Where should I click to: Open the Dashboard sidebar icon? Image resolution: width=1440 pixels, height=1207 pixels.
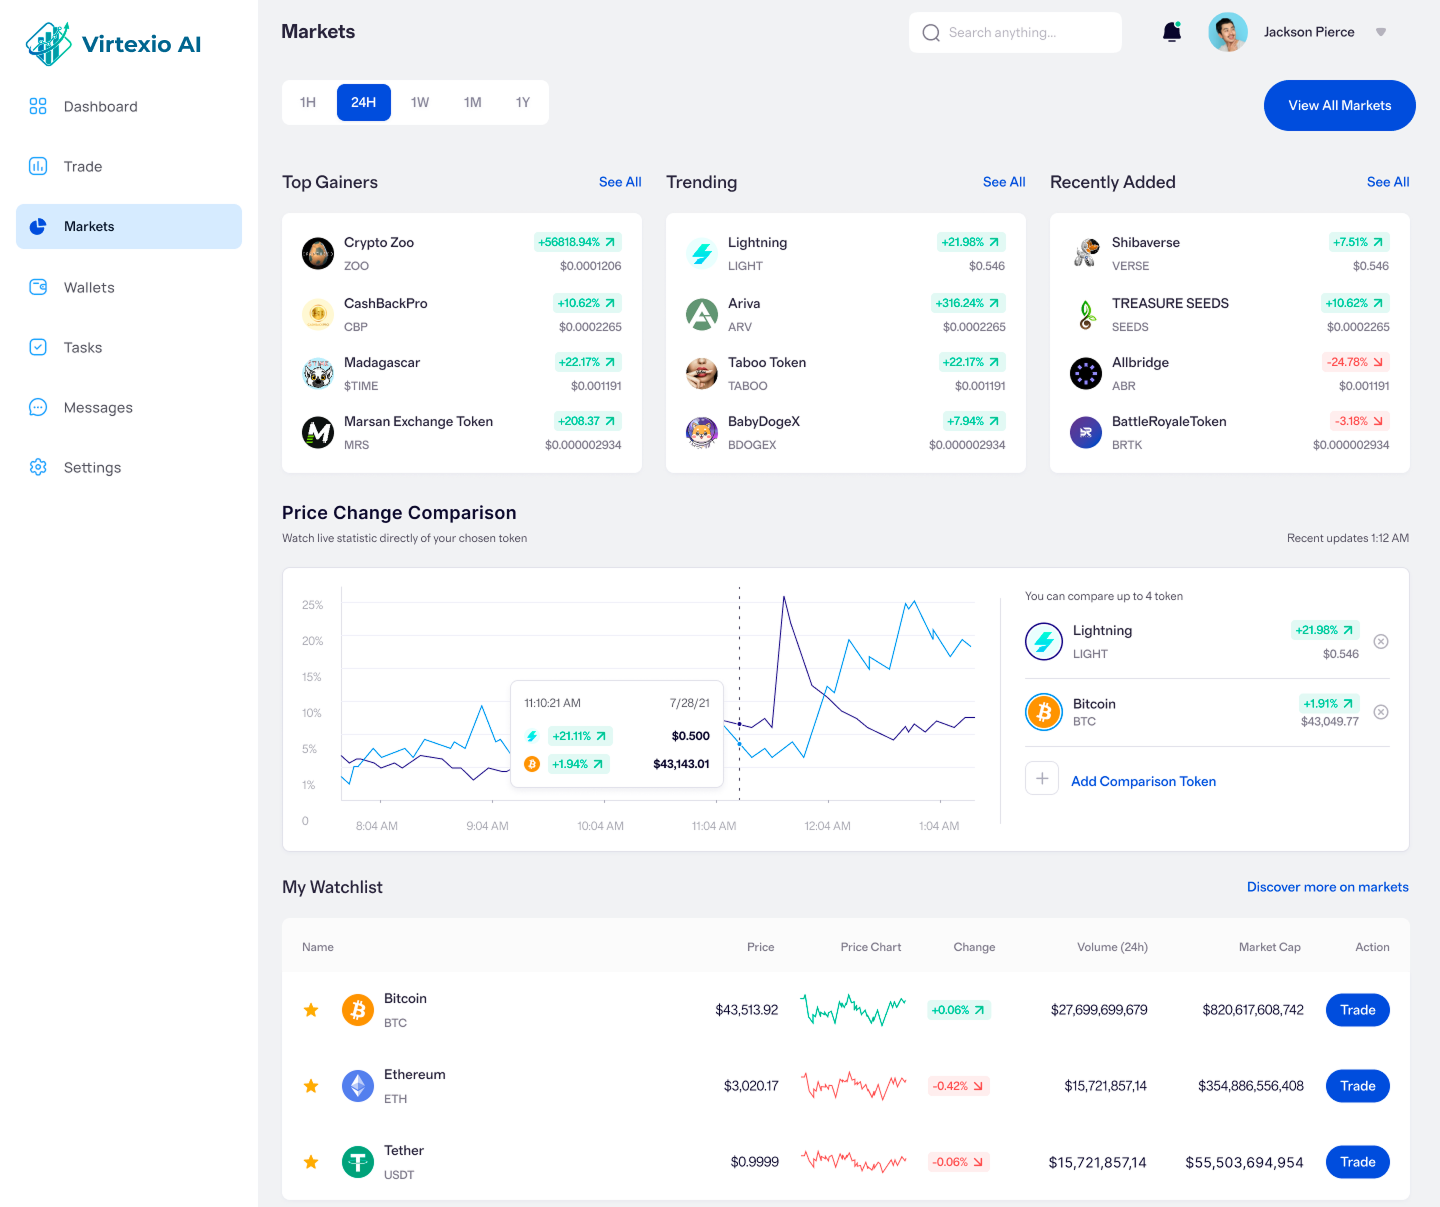point(38,106)
